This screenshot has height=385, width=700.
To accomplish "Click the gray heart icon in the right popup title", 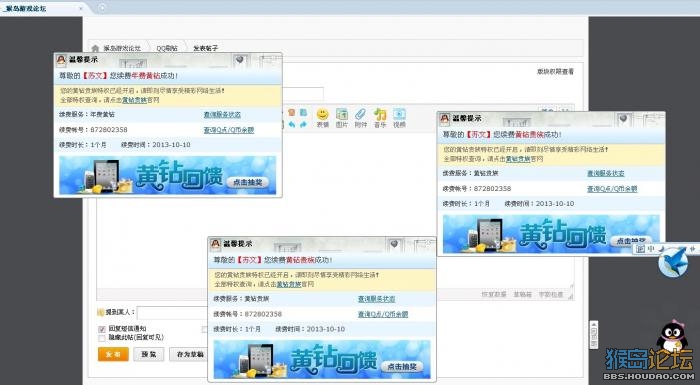I will tap(624, 118).
